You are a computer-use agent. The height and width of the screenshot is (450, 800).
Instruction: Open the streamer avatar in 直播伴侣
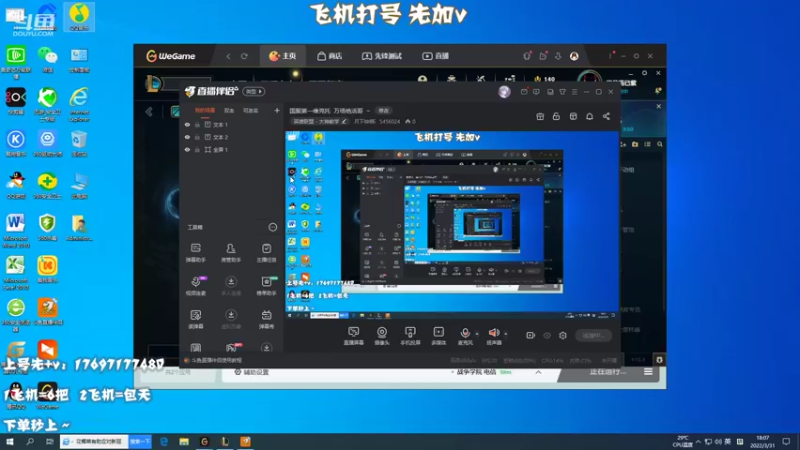(x=504, y=91)
